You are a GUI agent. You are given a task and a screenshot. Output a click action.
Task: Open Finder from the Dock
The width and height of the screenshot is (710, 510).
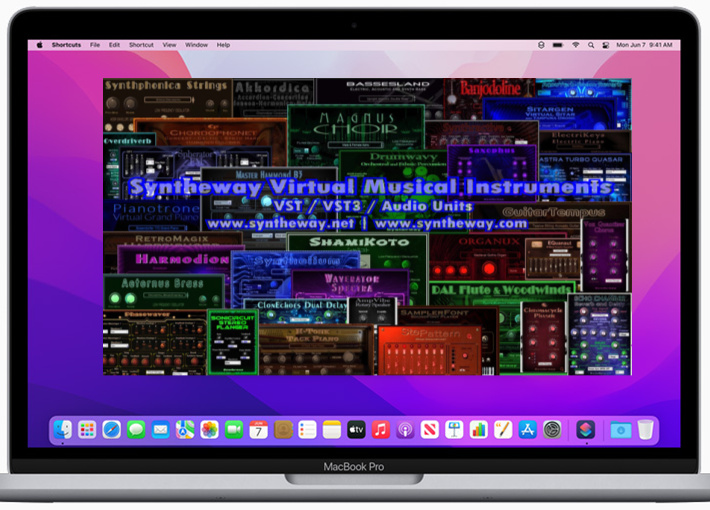coord(62,429)
